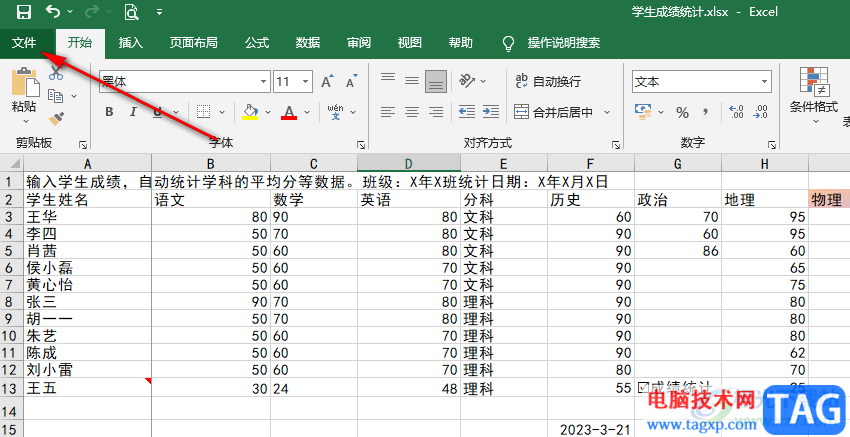Open the 文件 menu tab
850x437 pixels.
pyautogui.click(x=24, y=43)
